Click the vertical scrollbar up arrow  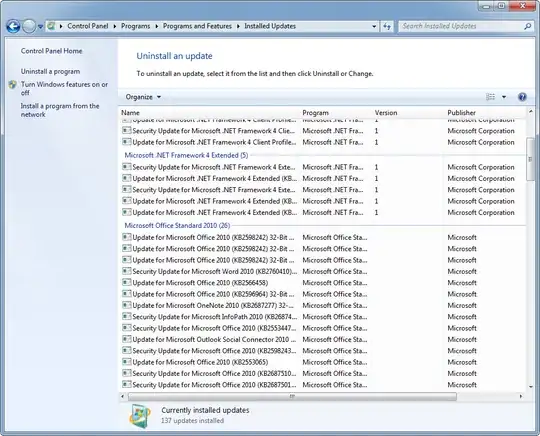(530, 112)
